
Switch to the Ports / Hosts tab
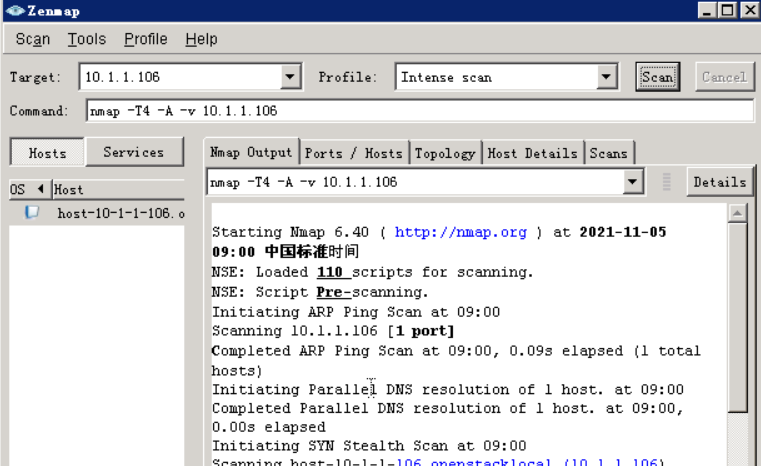tap(354, 153)
